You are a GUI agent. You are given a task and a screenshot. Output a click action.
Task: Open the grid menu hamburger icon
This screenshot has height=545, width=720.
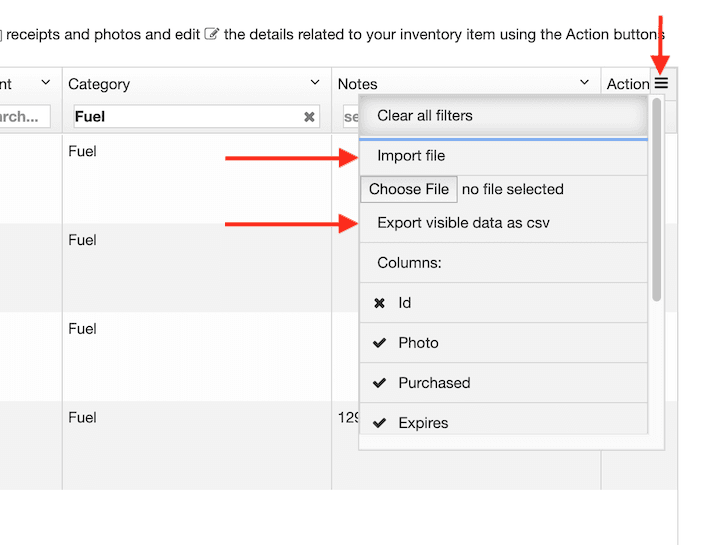[661, 83]
